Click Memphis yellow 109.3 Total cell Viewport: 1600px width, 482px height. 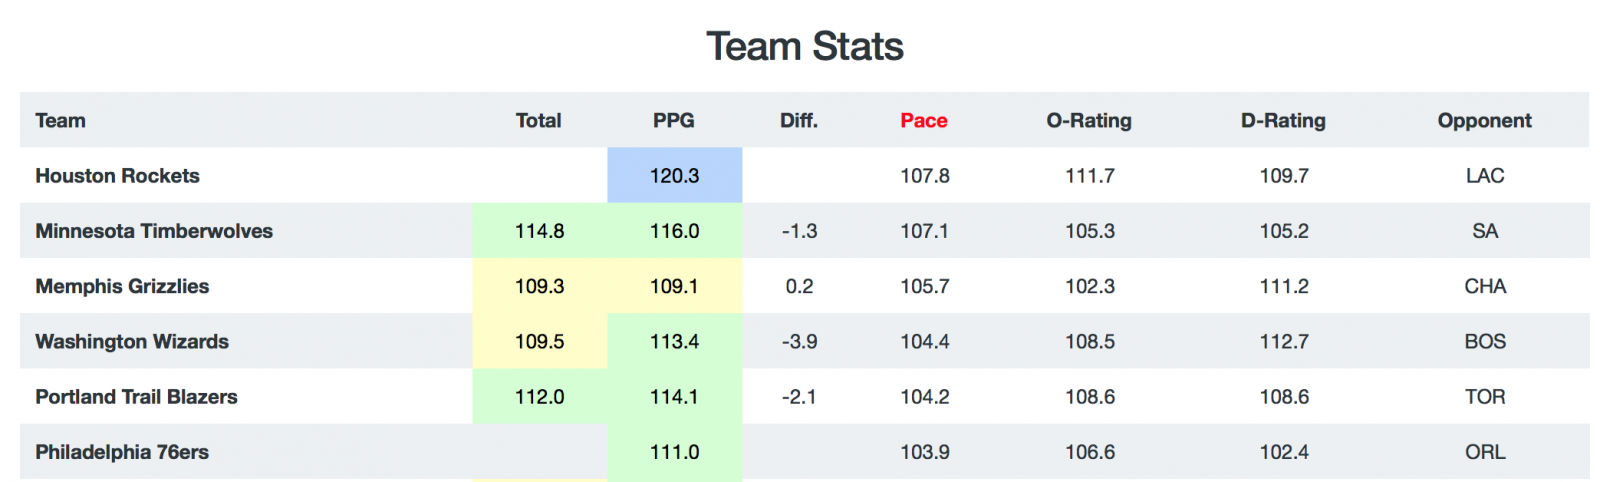tap(540, 286)
